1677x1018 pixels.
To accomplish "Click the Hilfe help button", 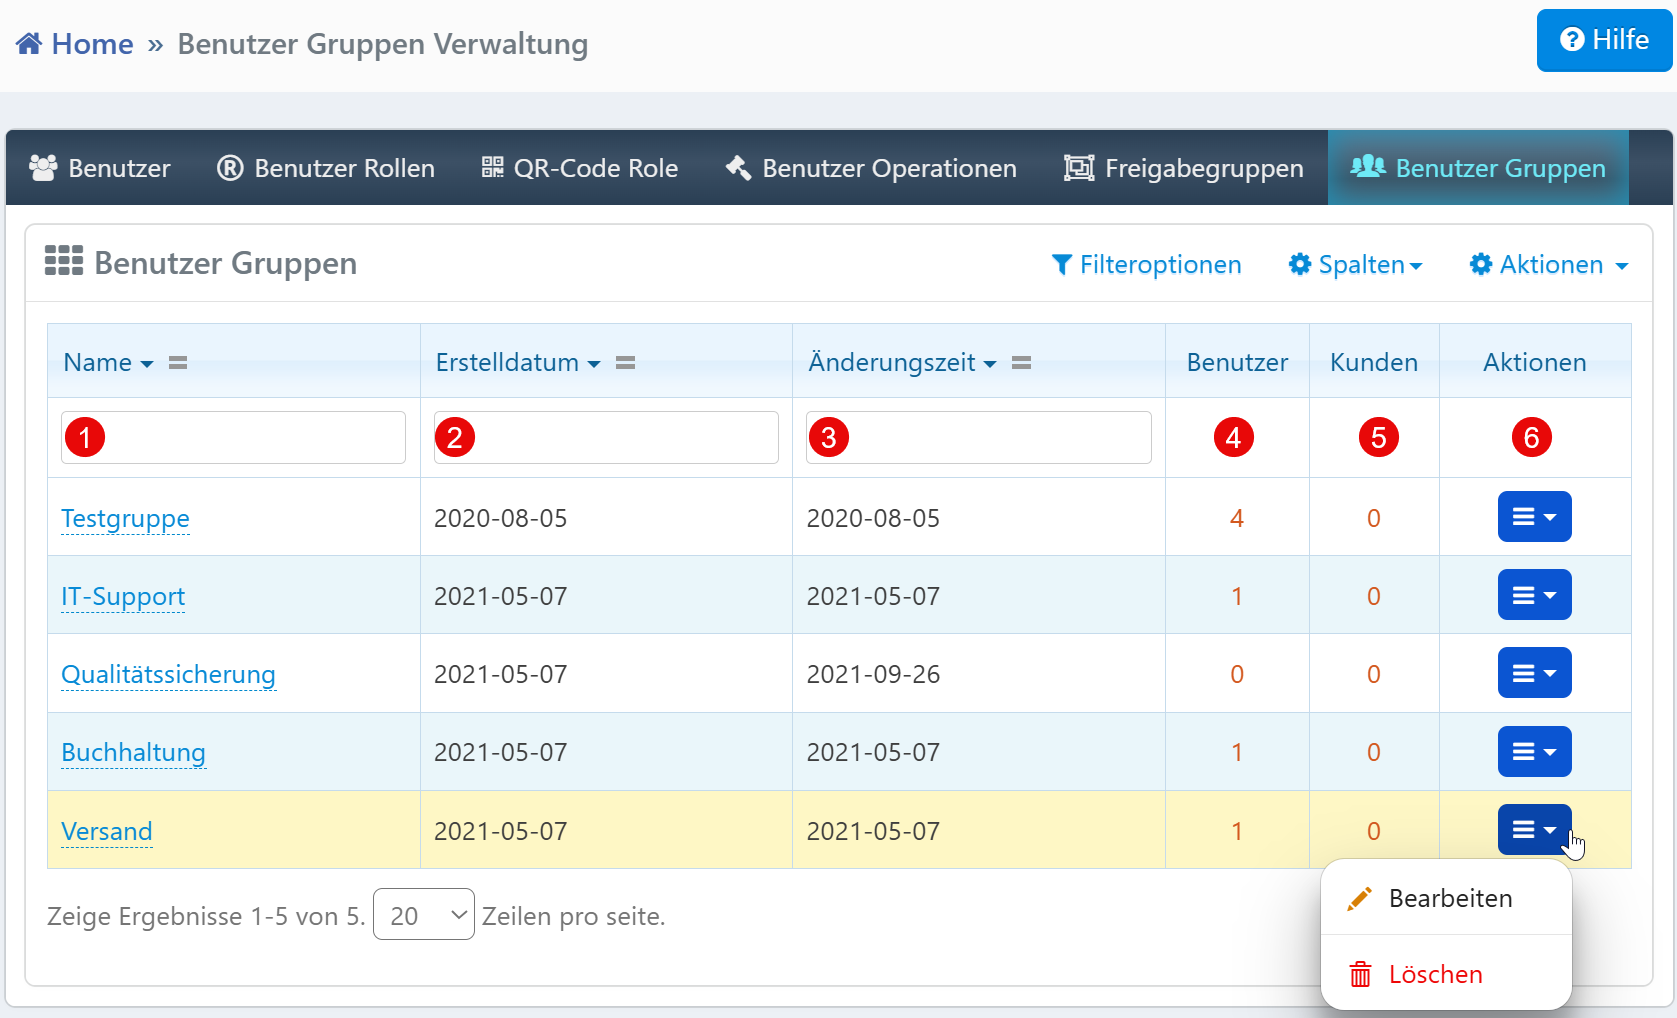I will [1604, 40].
